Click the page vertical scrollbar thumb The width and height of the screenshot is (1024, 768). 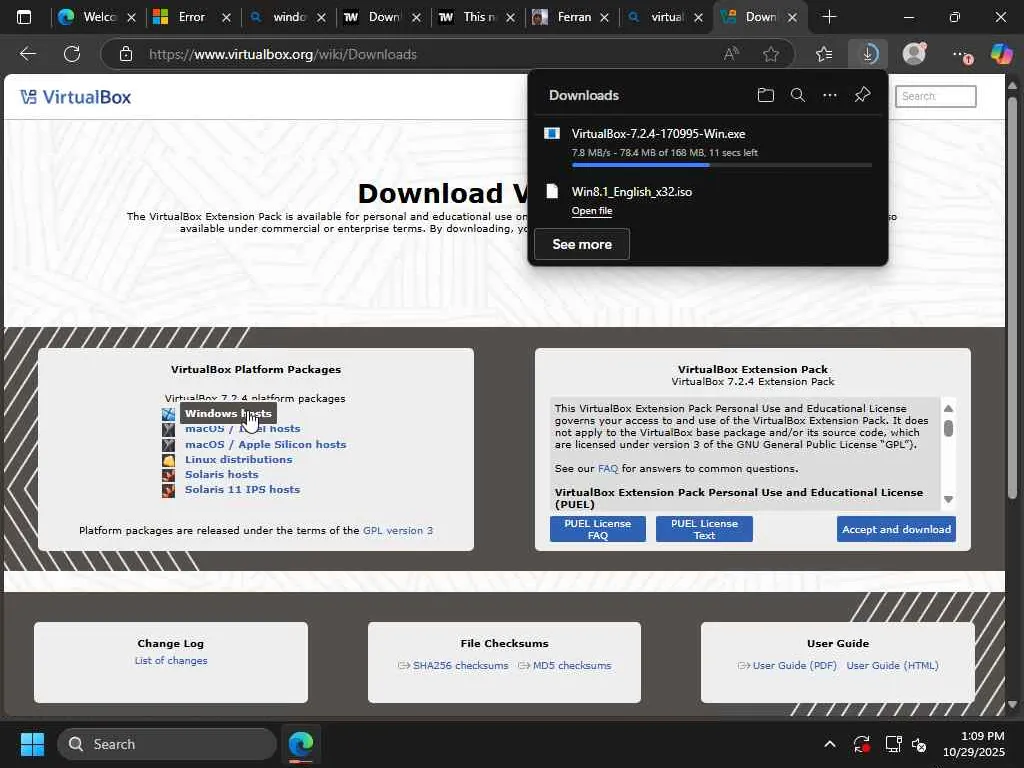click(x=1012, y=297)
